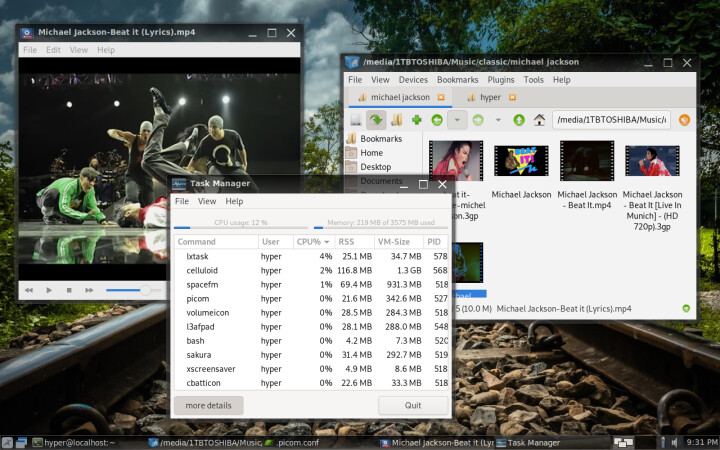Stop the video playback
The width and height of the screenshot is (720, 450).
tap(69, 290)
